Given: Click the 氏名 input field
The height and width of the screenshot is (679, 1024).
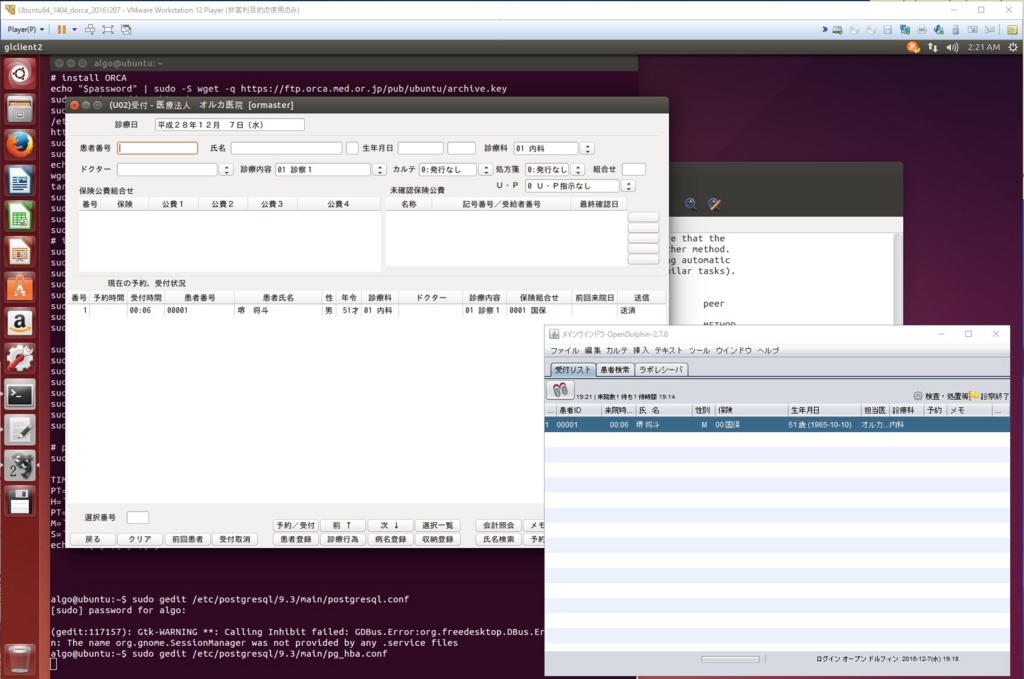Looking at the screenshot, I should coord(286,149).
